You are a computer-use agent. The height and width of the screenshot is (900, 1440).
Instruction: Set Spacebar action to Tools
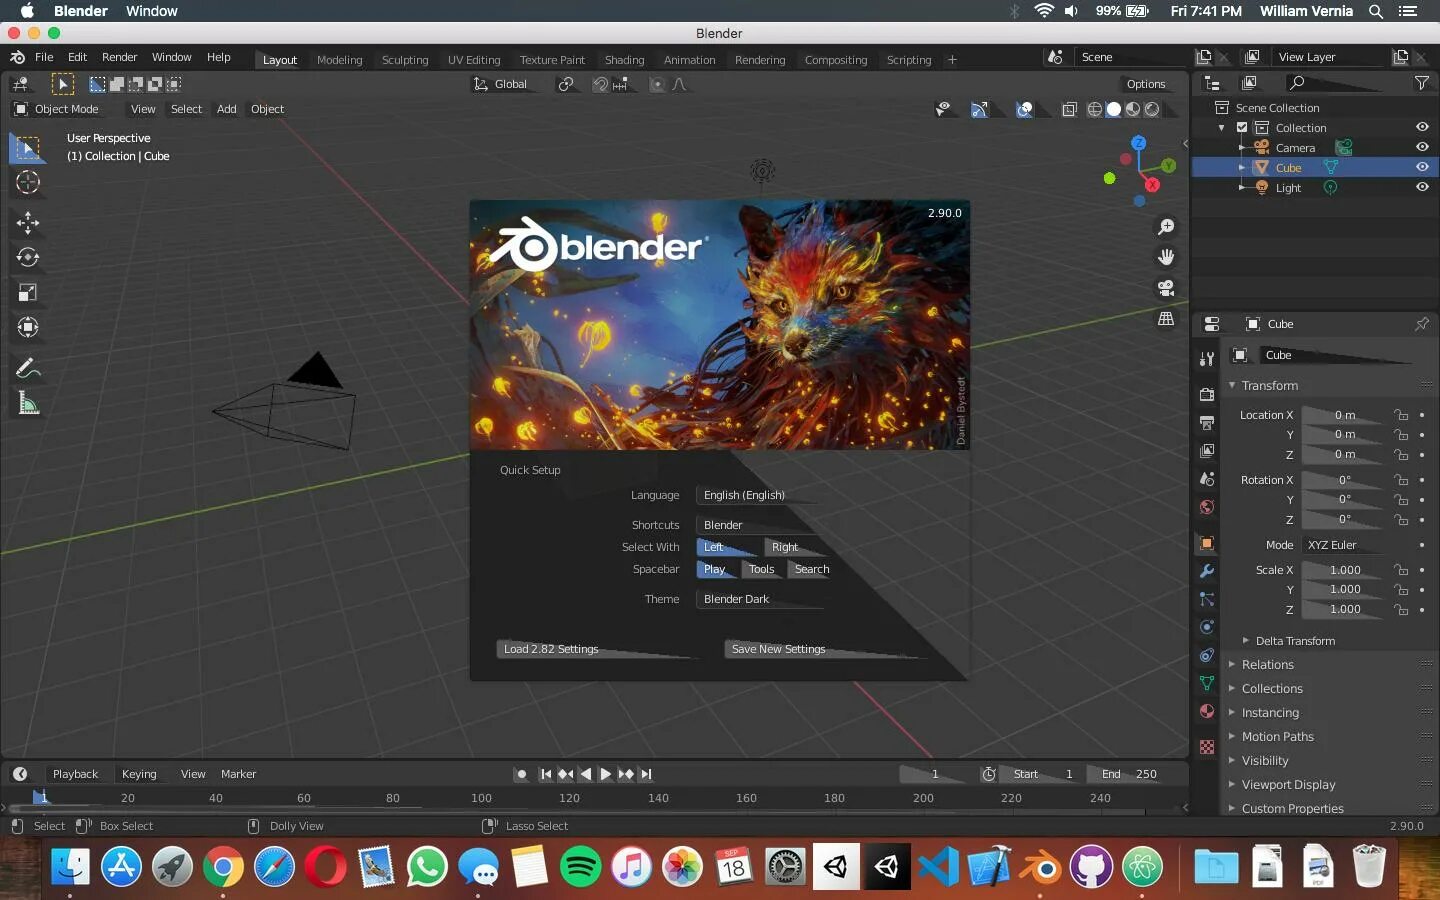coord(762,569)
